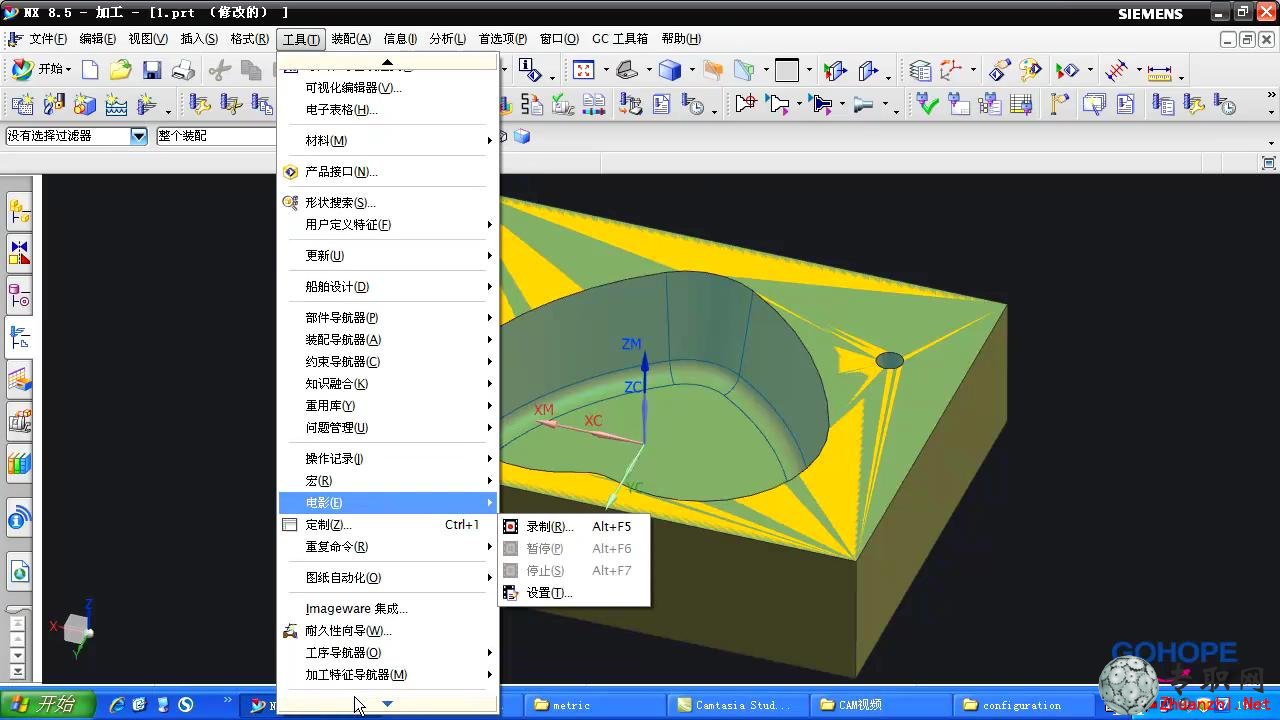
Task: Choose 形状搜索(S)... menu entry
Action: click(x=388, y=203)
